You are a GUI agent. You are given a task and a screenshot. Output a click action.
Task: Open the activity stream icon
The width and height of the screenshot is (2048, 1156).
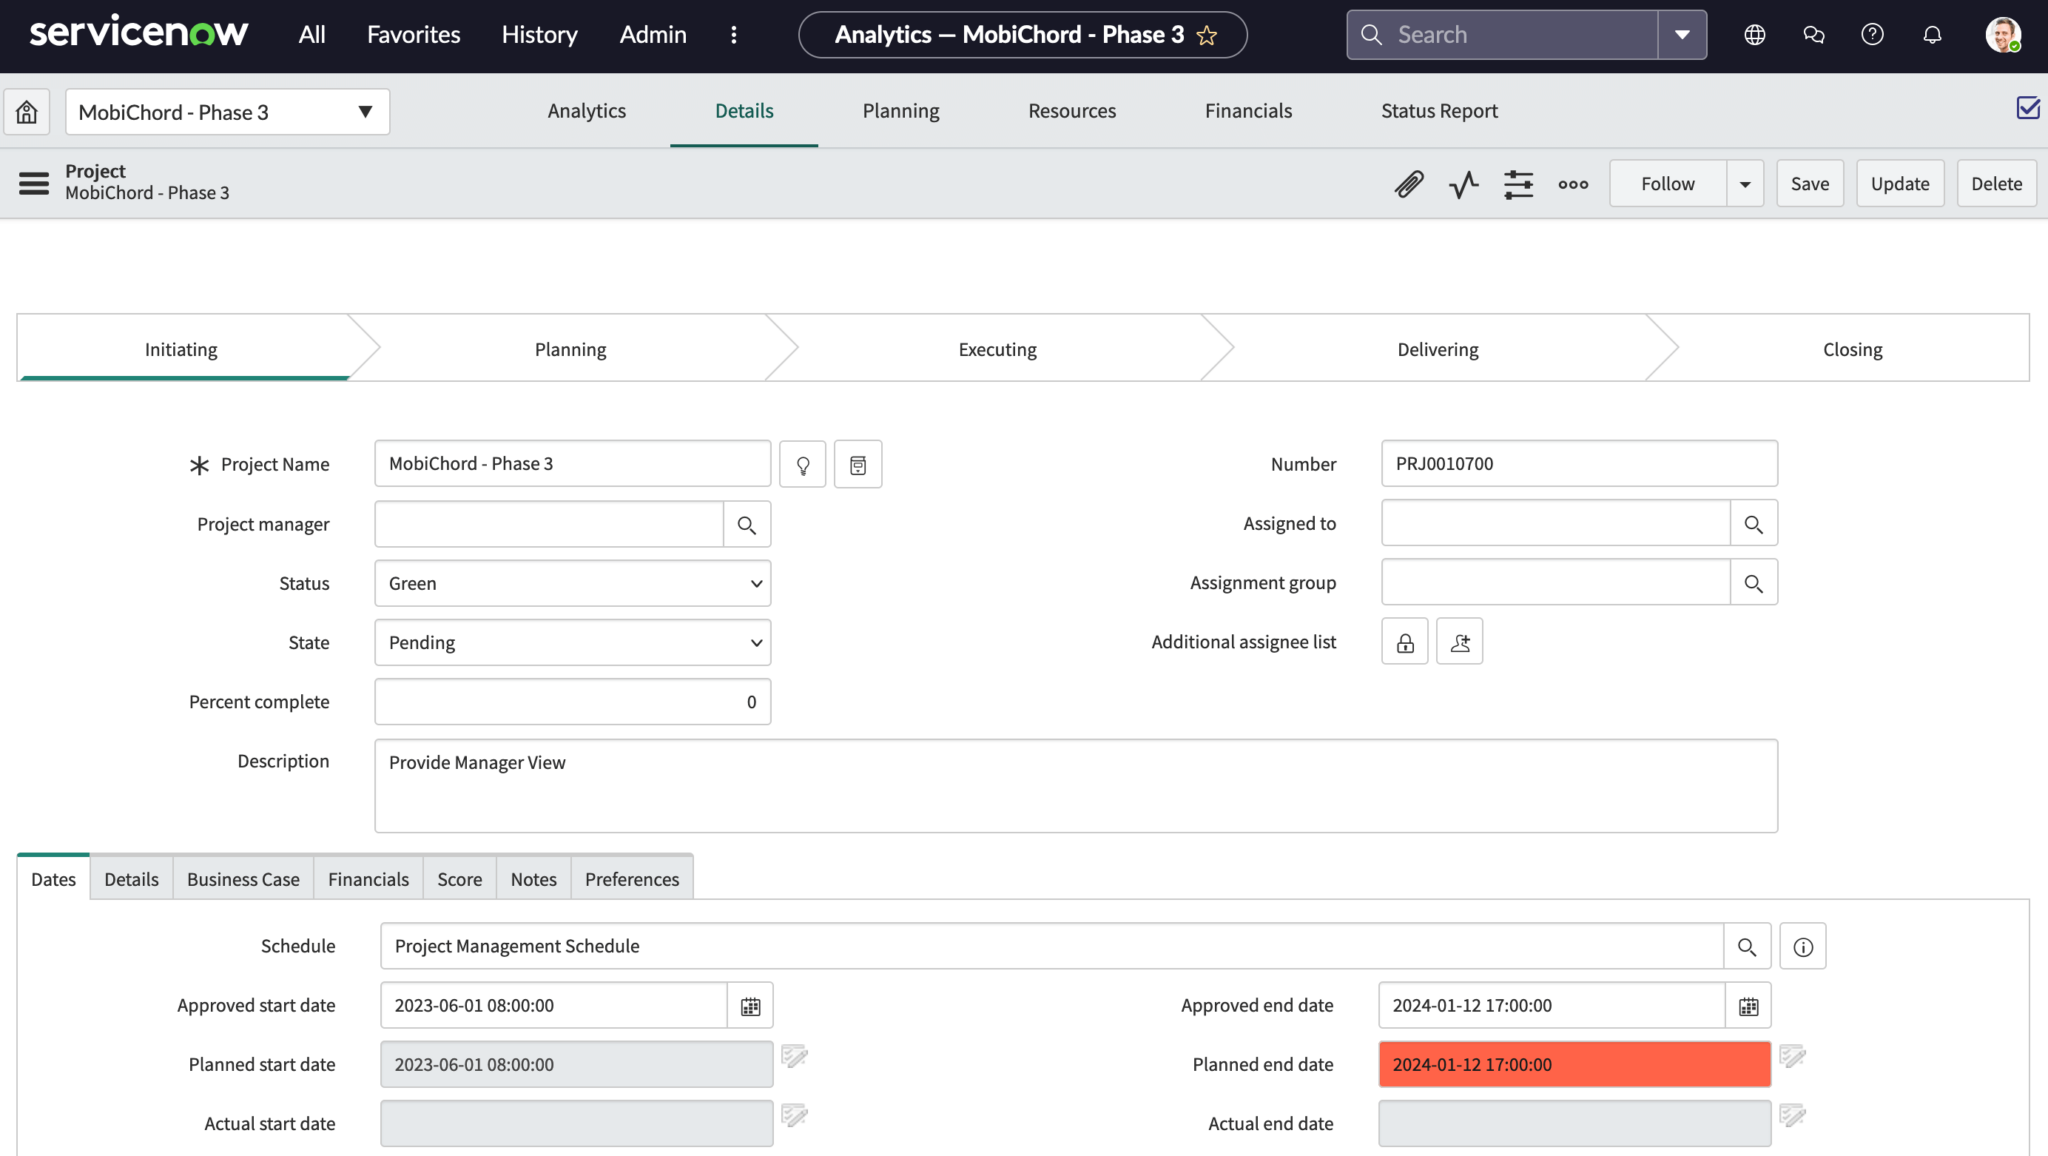tap(1463, 184)
